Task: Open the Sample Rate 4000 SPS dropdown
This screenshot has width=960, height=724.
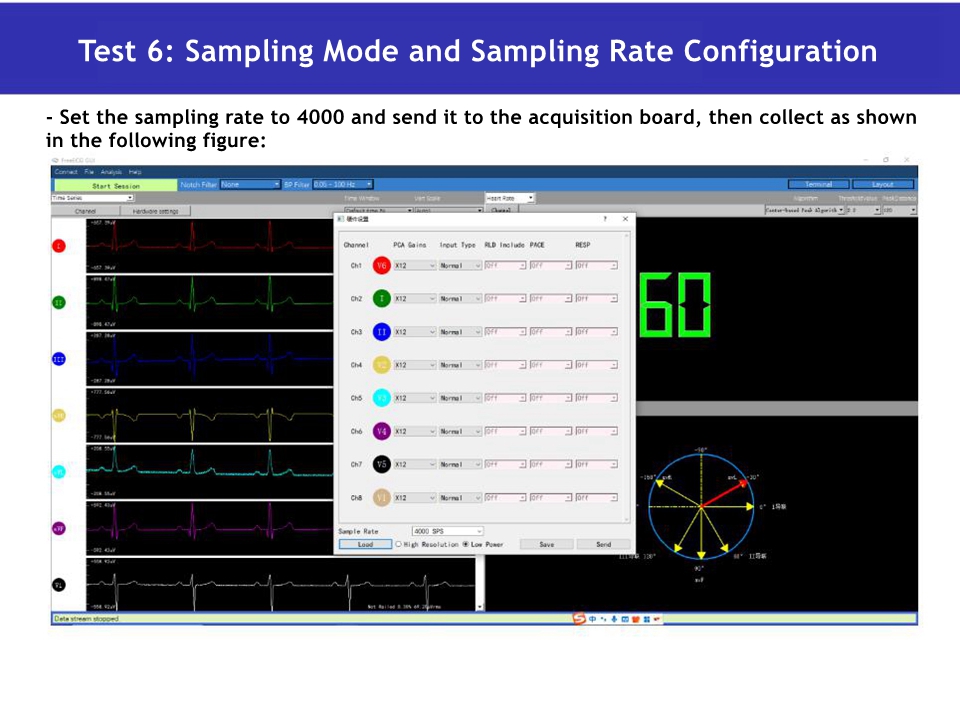Action: (447, 531)
